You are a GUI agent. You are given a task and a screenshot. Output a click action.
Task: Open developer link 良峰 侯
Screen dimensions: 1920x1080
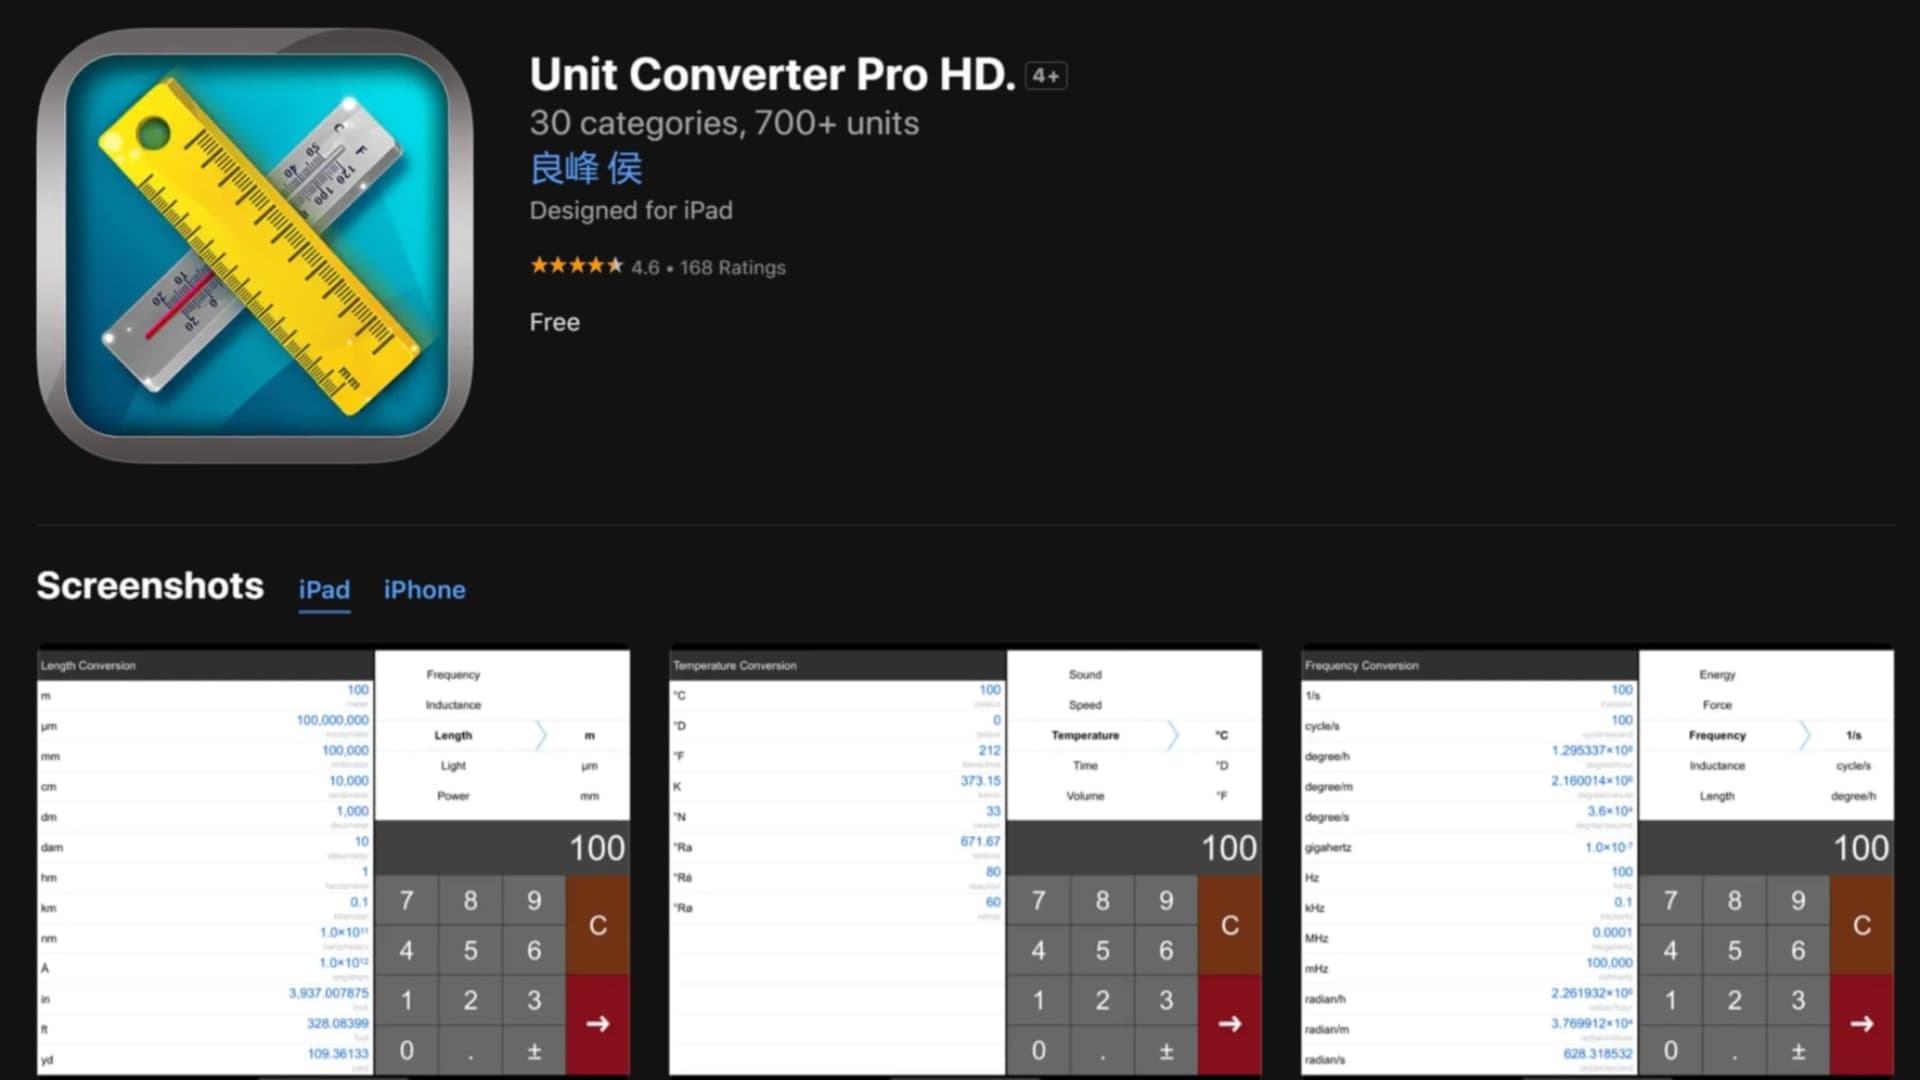click(x=586, y=168)
